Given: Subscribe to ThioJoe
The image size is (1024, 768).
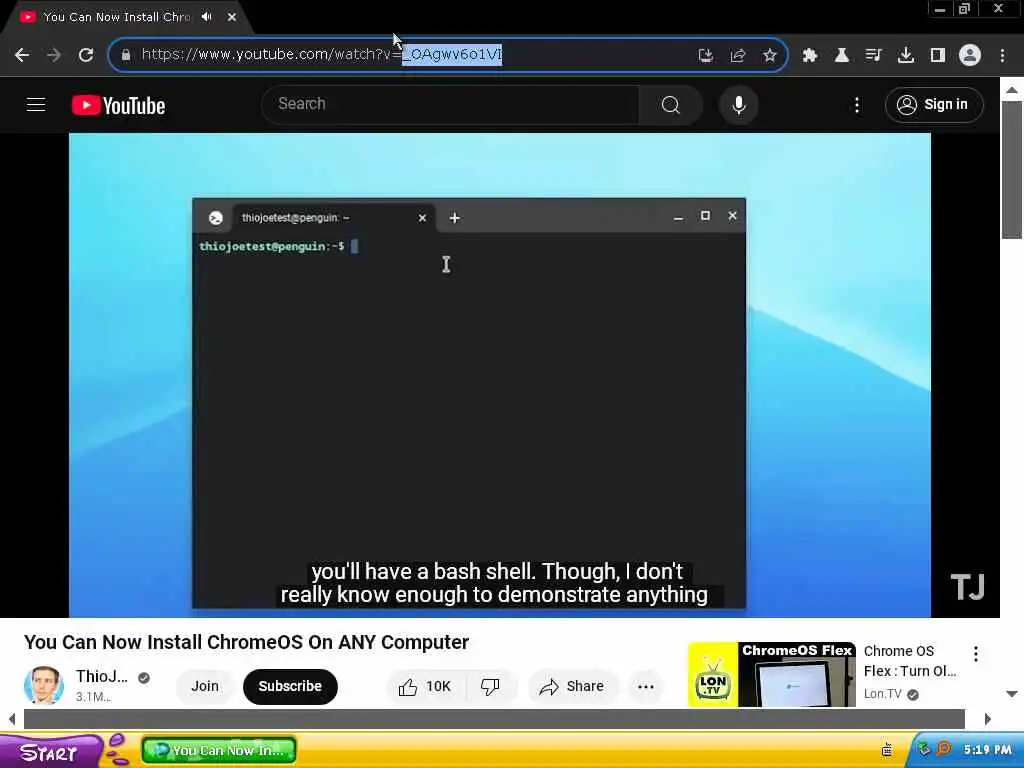Looking at the screenshot, I should [290, 686].
